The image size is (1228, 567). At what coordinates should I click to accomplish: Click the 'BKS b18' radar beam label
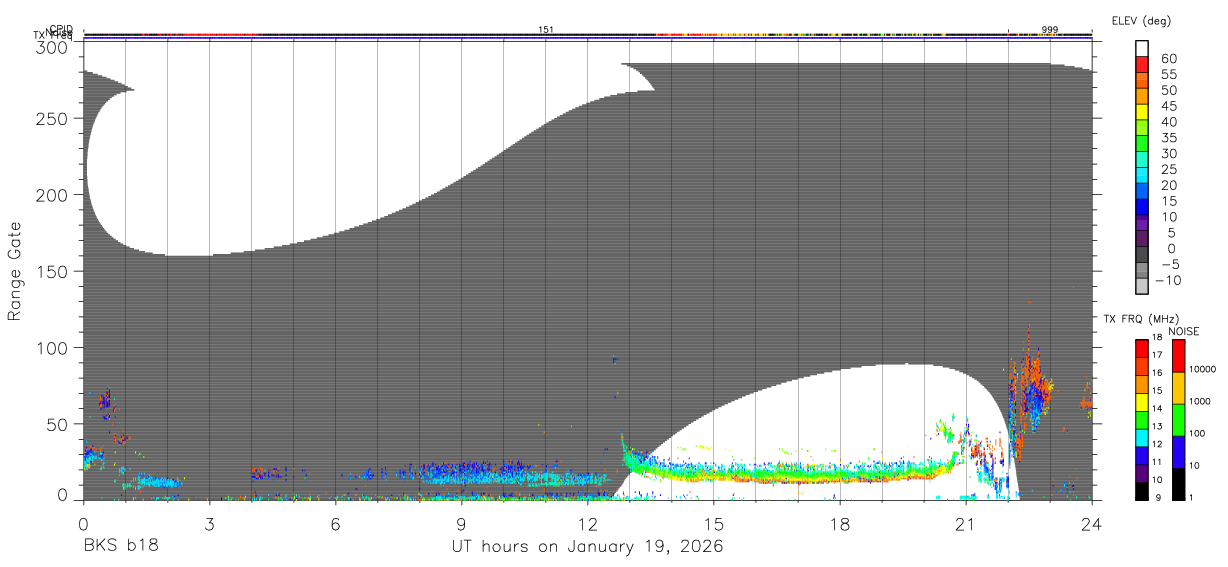[119, 547]
